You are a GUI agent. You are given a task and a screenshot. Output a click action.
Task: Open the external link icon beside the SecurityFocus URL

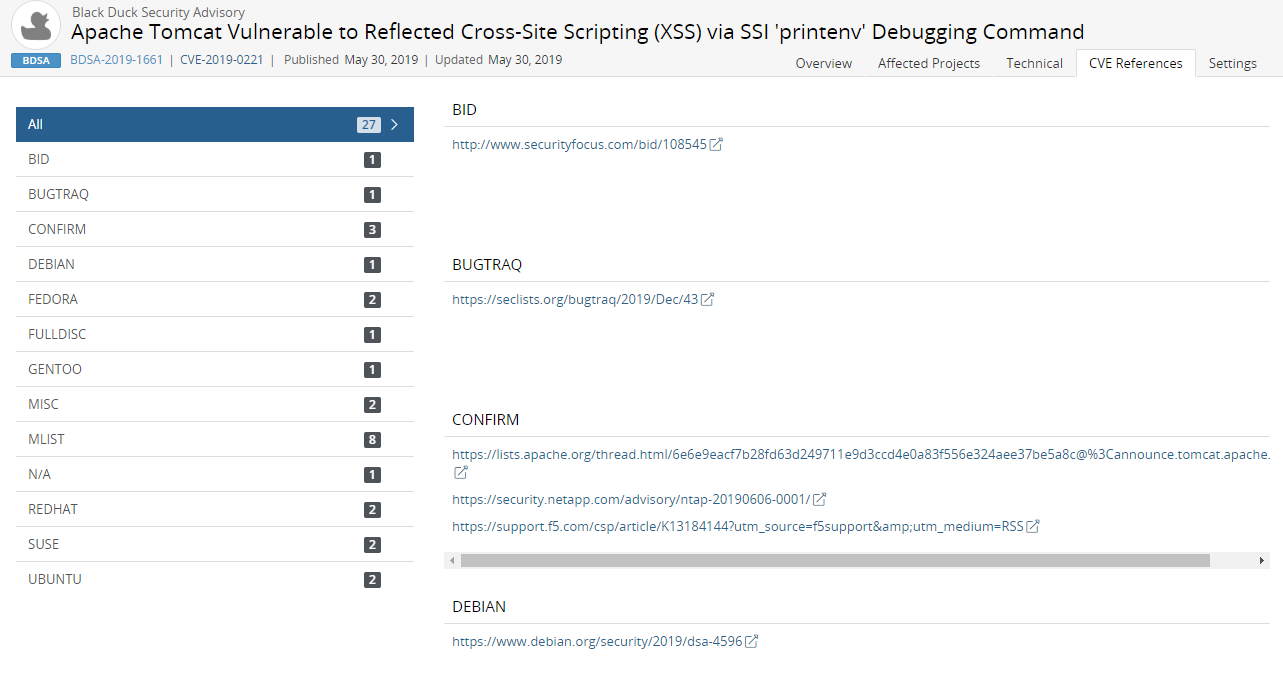[x=716, y=144]
